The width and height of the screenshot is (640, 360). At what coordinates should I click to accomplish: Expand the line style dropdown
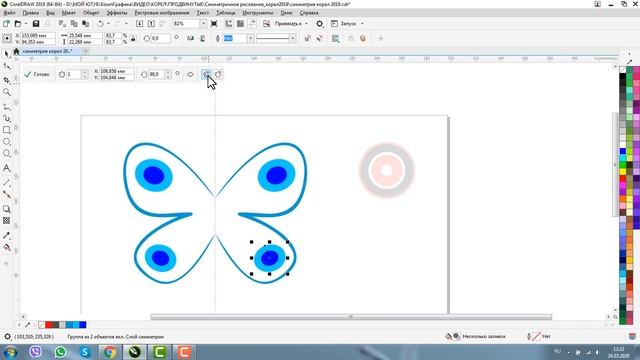(292, 38)
